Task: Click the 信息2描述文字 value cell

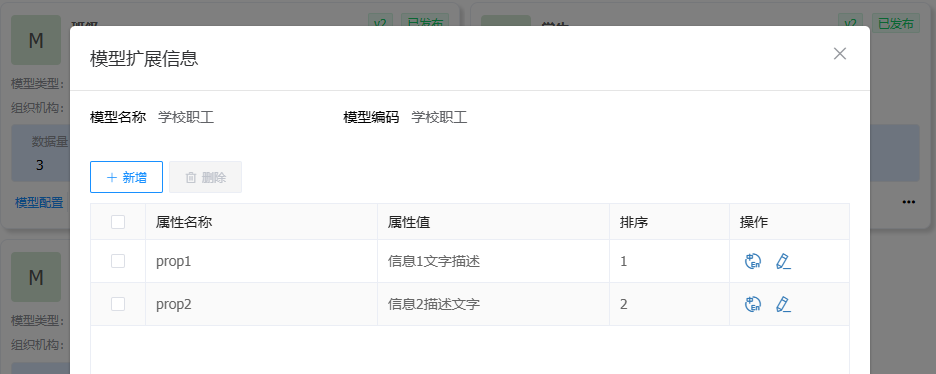Action: pyautogui.click(x=493, y=304)
